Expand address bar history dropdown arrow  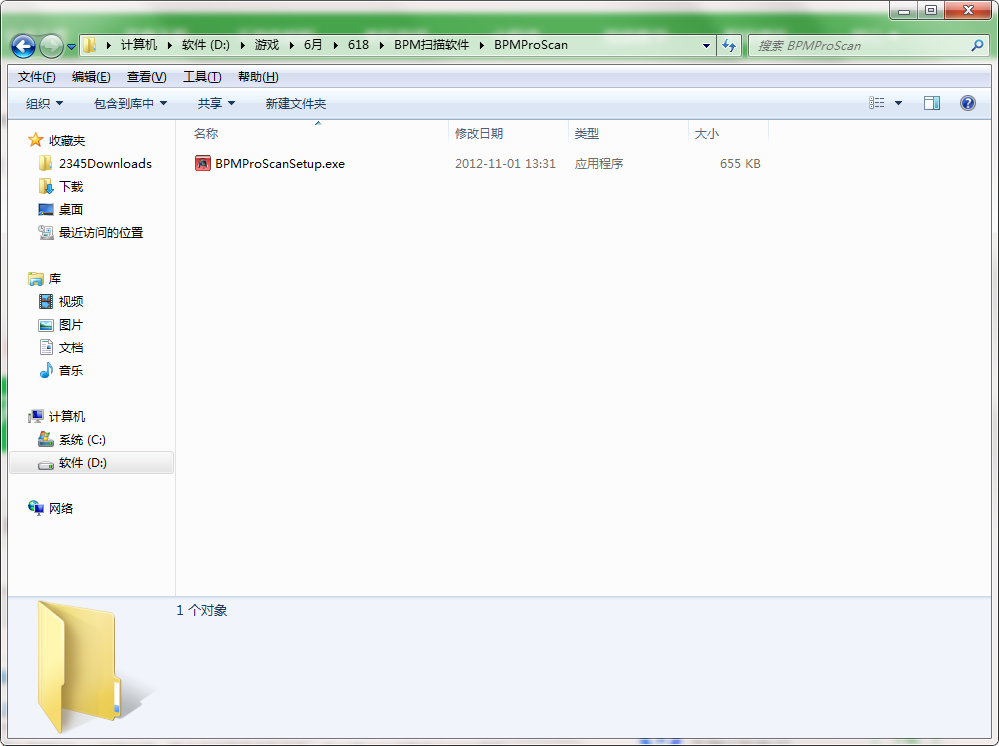coord(706,45)
